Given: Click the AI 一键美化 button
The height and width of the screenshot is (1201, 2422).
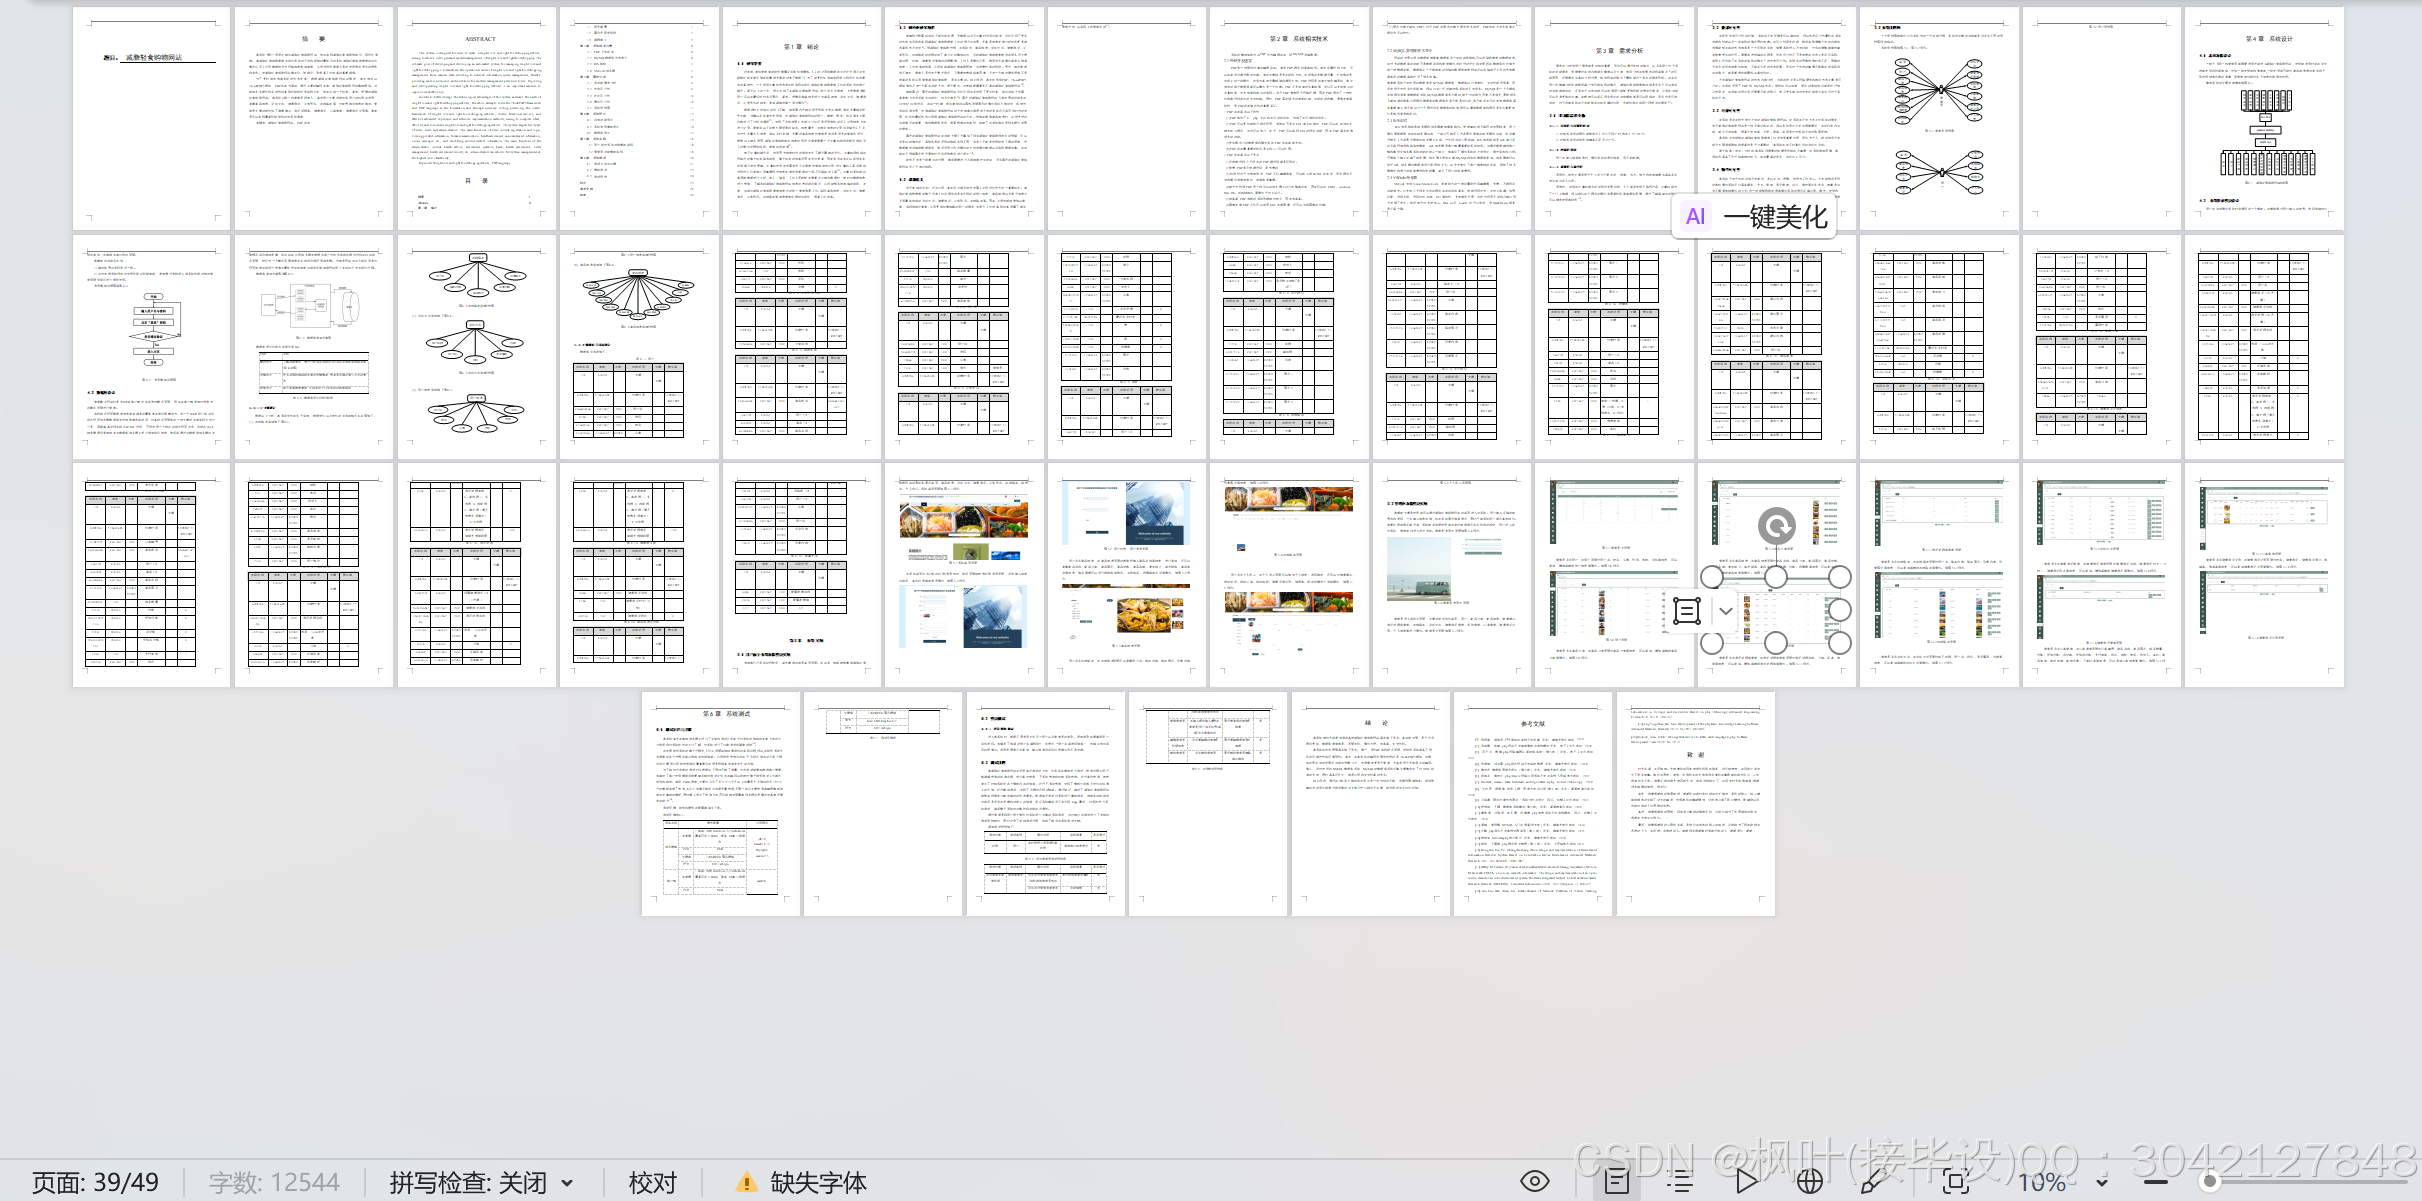Looking at the screenshot, I should pos(1755,216).
